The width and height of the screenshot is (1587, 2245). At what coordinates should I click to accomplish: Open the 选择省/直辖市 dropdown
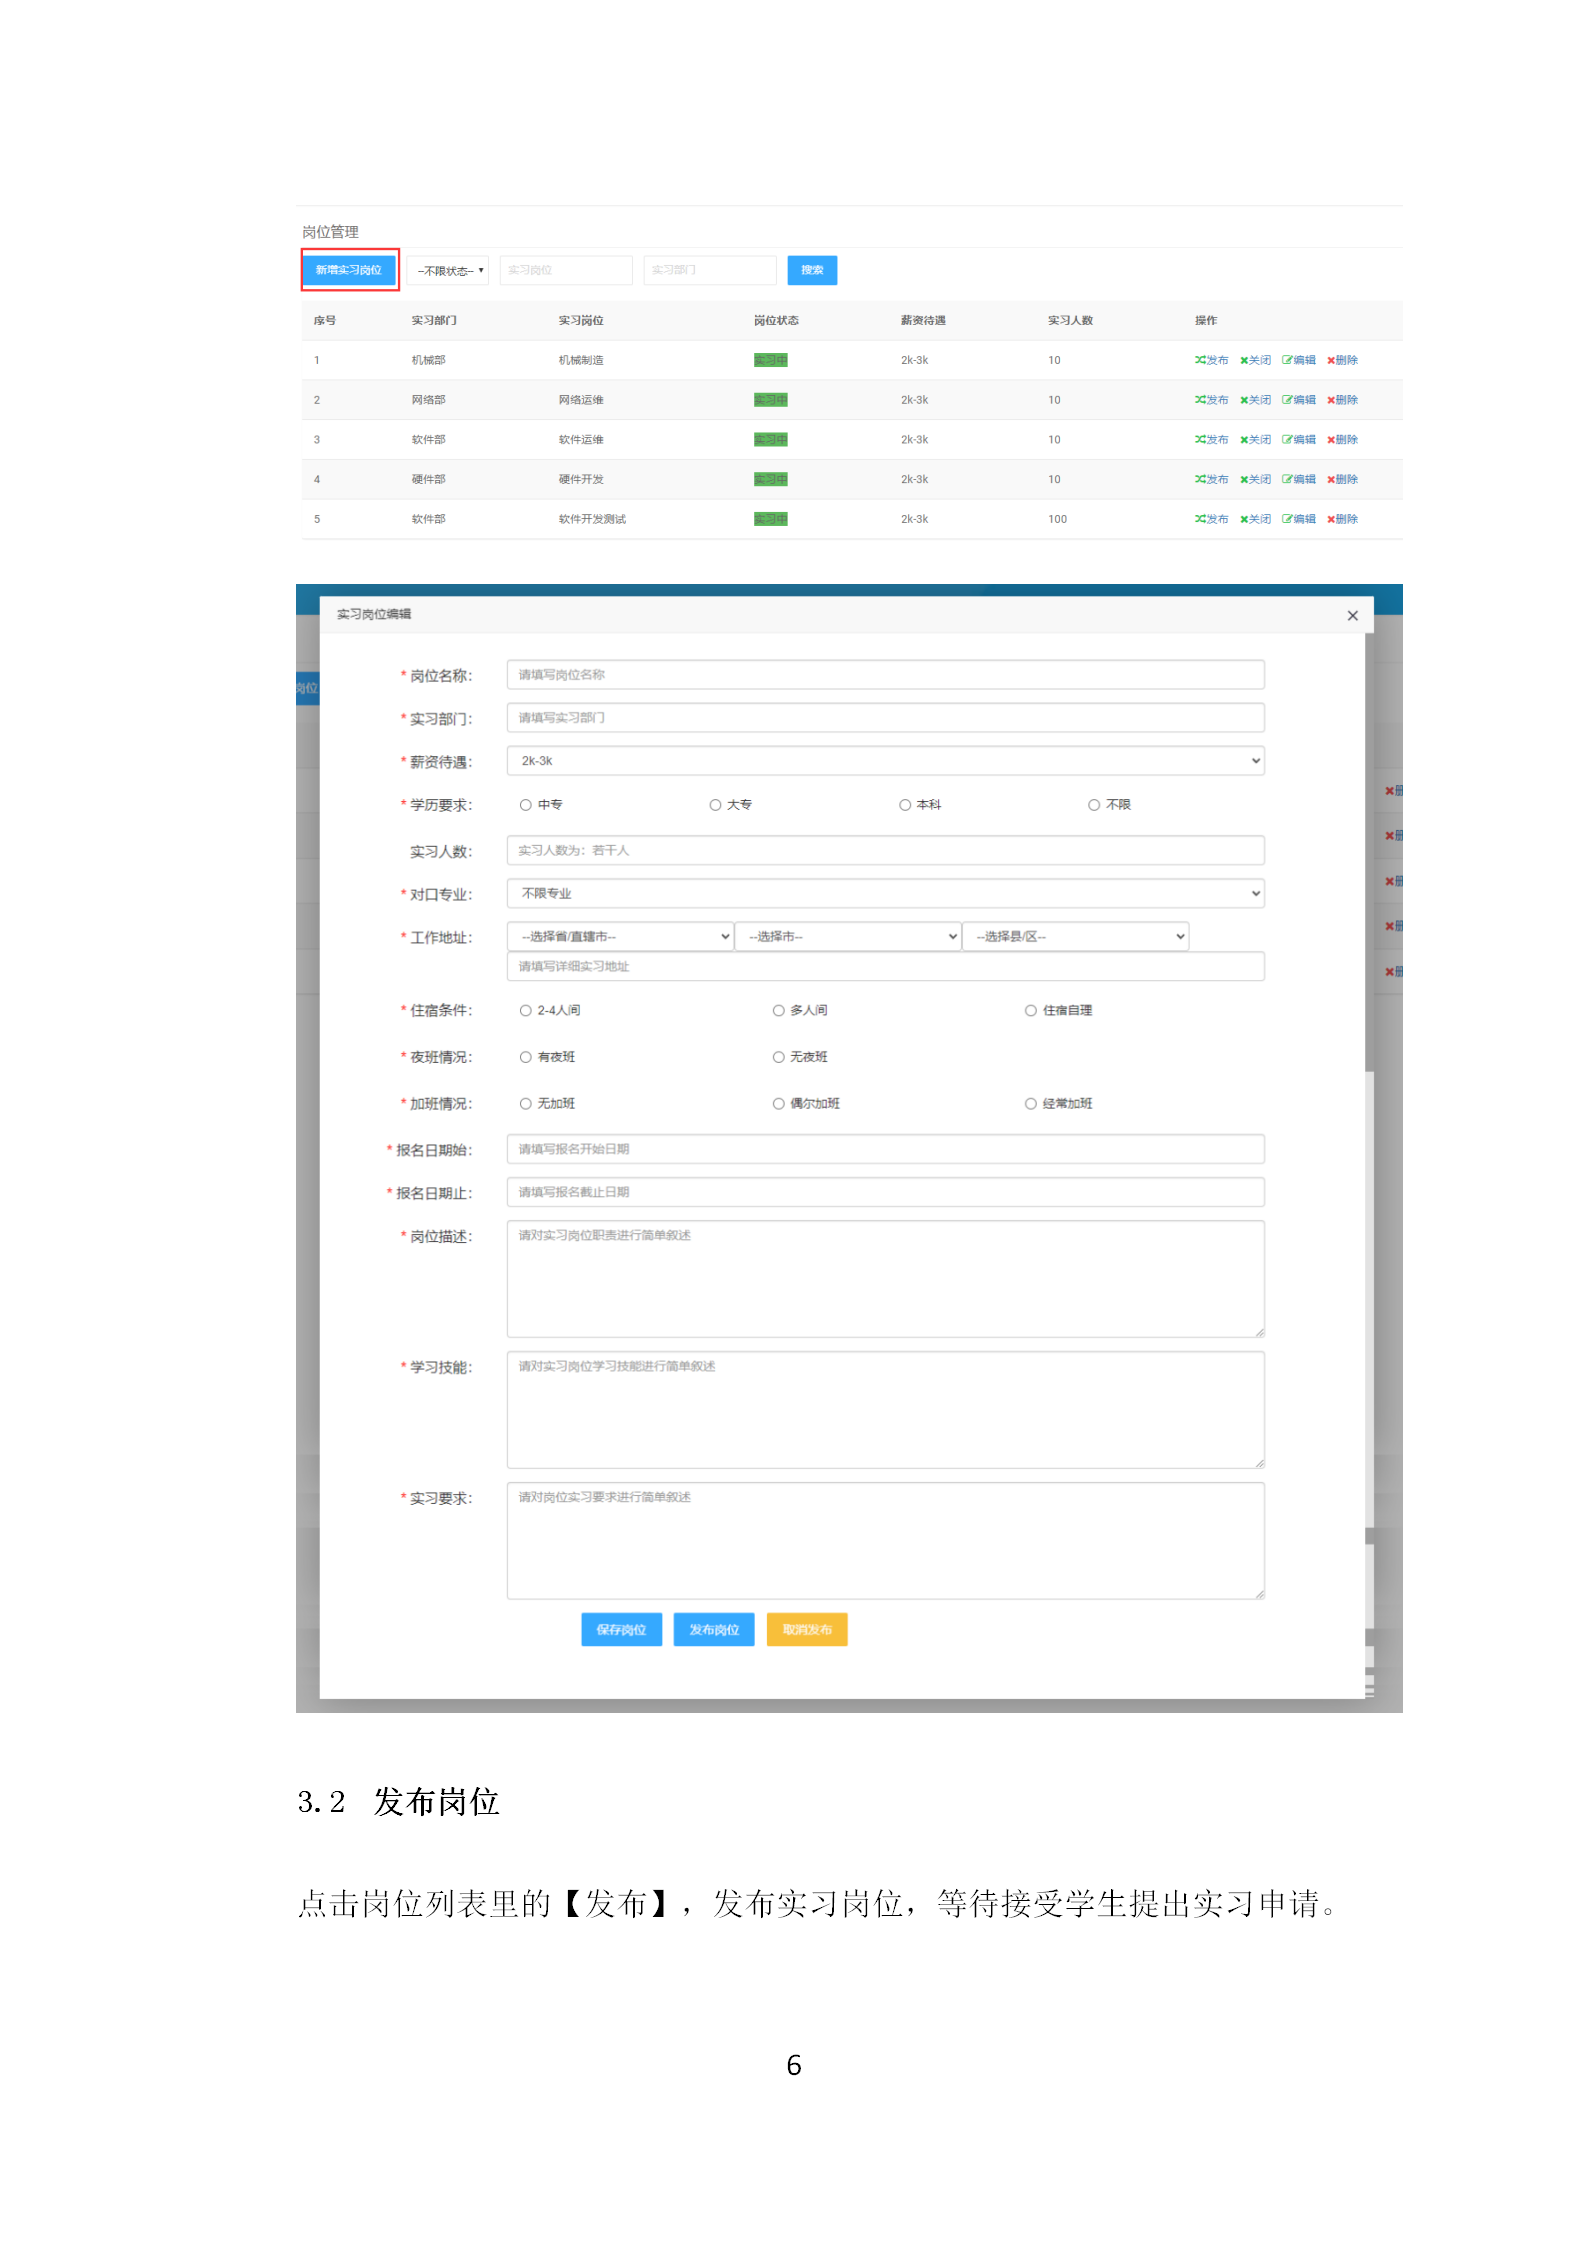(620, 937)
